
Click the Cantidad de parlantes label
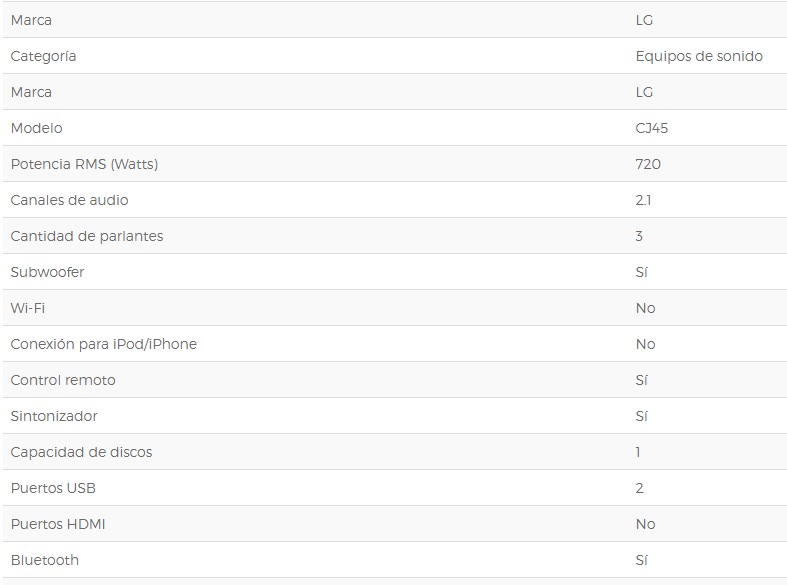pos(87,236)
